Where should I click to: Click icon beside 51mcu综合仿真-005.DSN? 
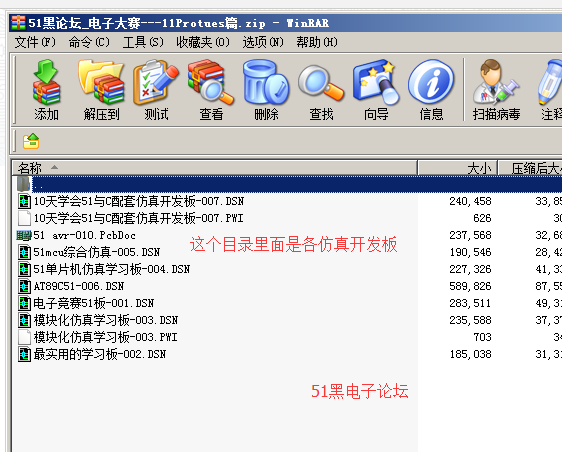point(24,252)
